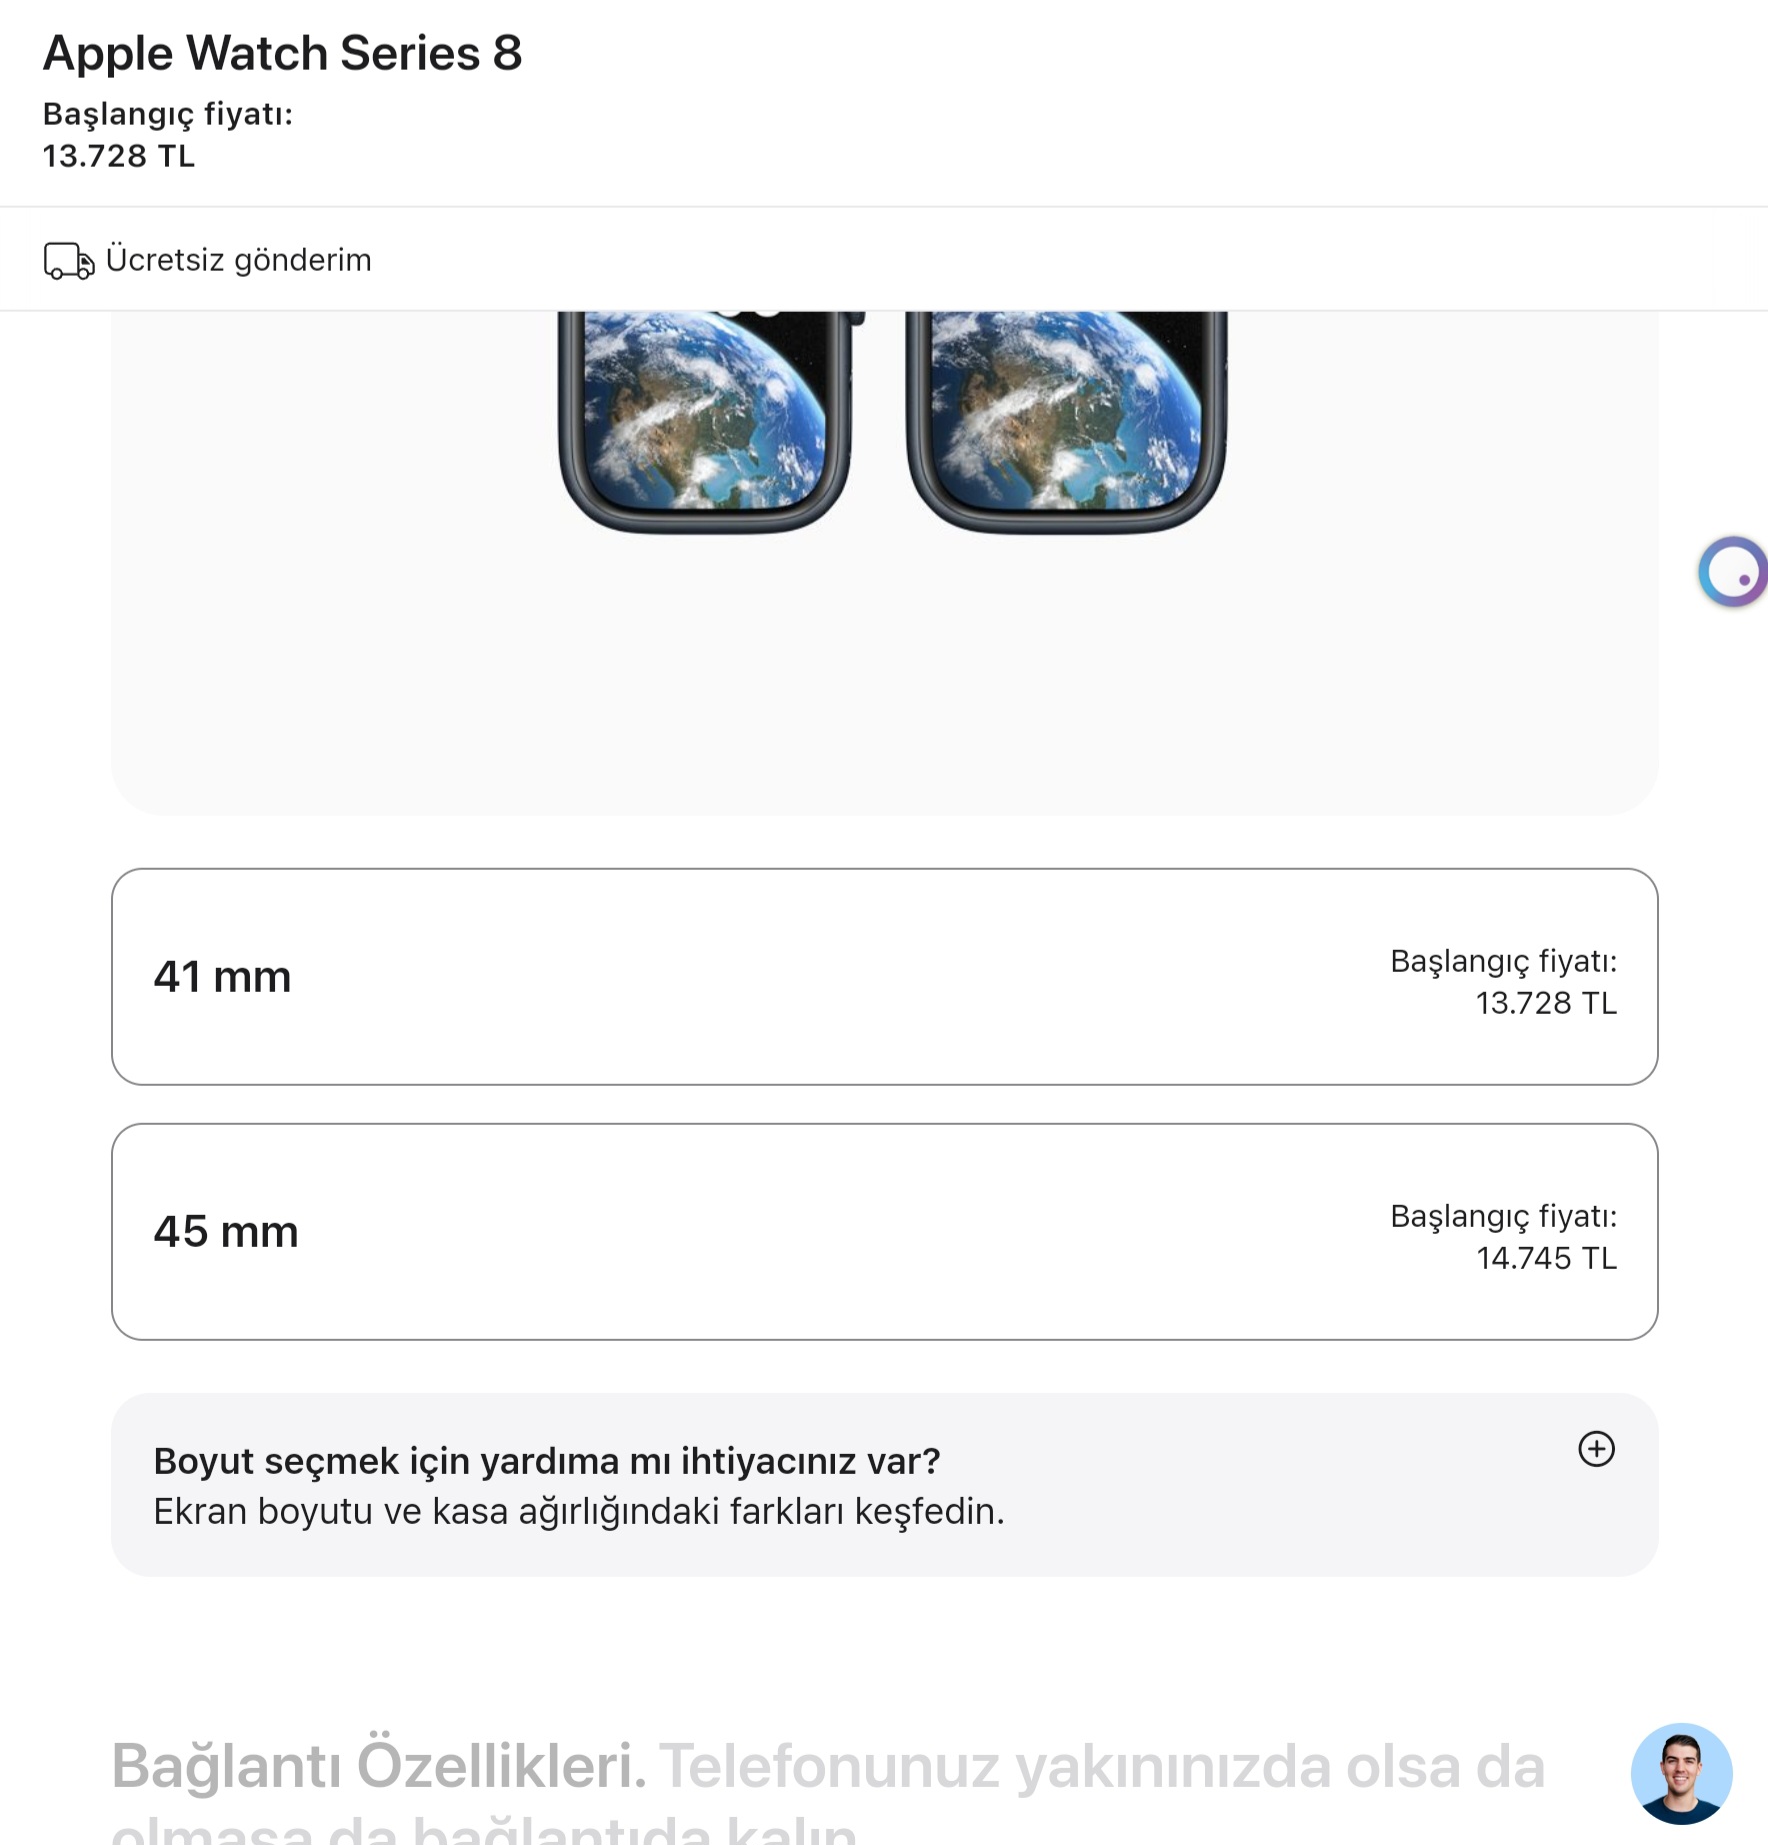
Task: Click the 13.728 TL price in 41 mm card
Action: [x=1545, y=1003]
